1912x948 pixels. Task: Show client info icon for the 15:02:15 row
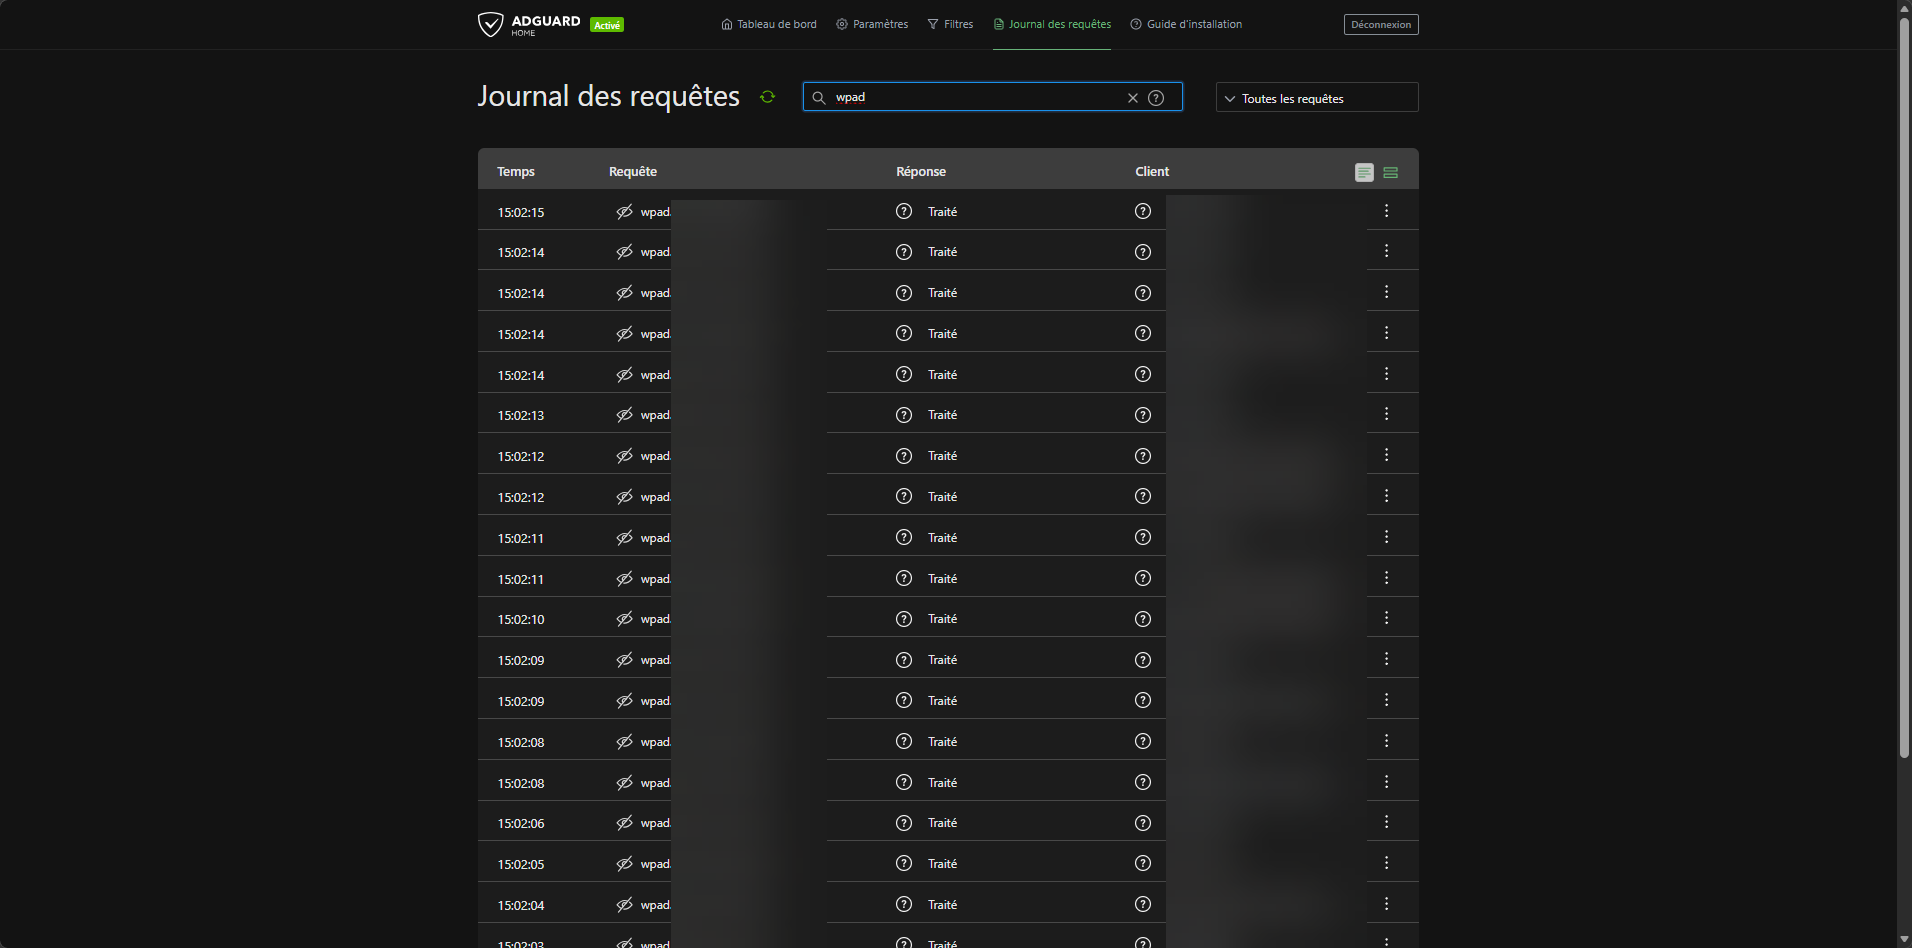point(1143,211)
